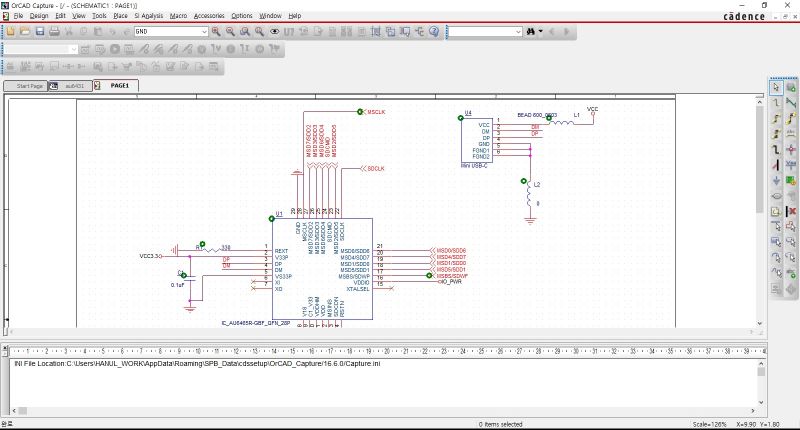
Task: Switch to the PAGE1 schematic tab
Action: click(x=122, y=86)
